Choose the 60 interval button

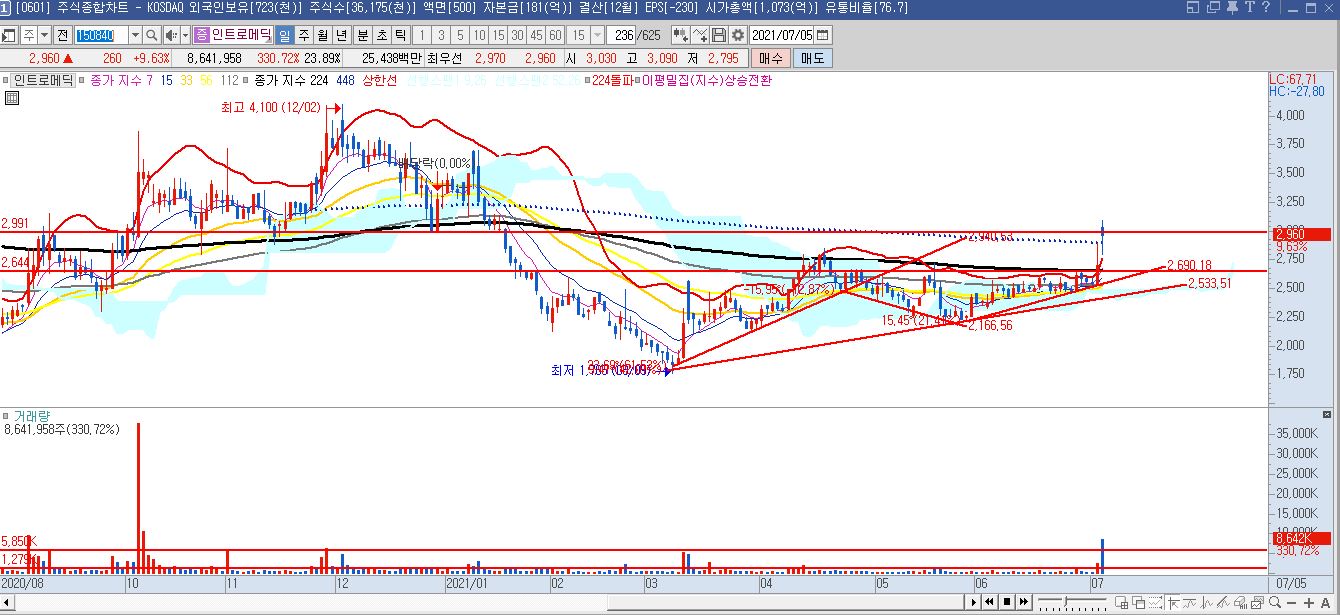point(555,35)
